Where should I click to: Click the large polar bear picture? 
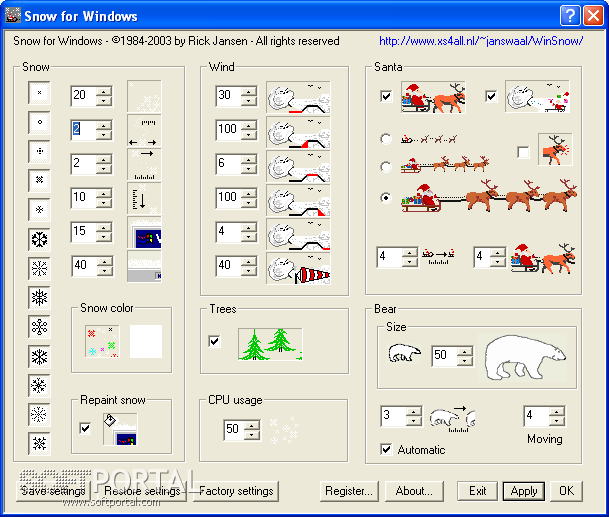click(x=525, y=357)
